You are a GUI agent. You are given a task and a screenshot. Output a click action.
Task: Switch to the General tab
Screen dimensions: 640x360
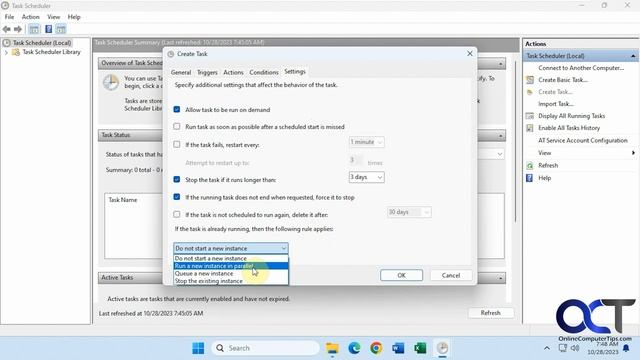coord(181,72)
